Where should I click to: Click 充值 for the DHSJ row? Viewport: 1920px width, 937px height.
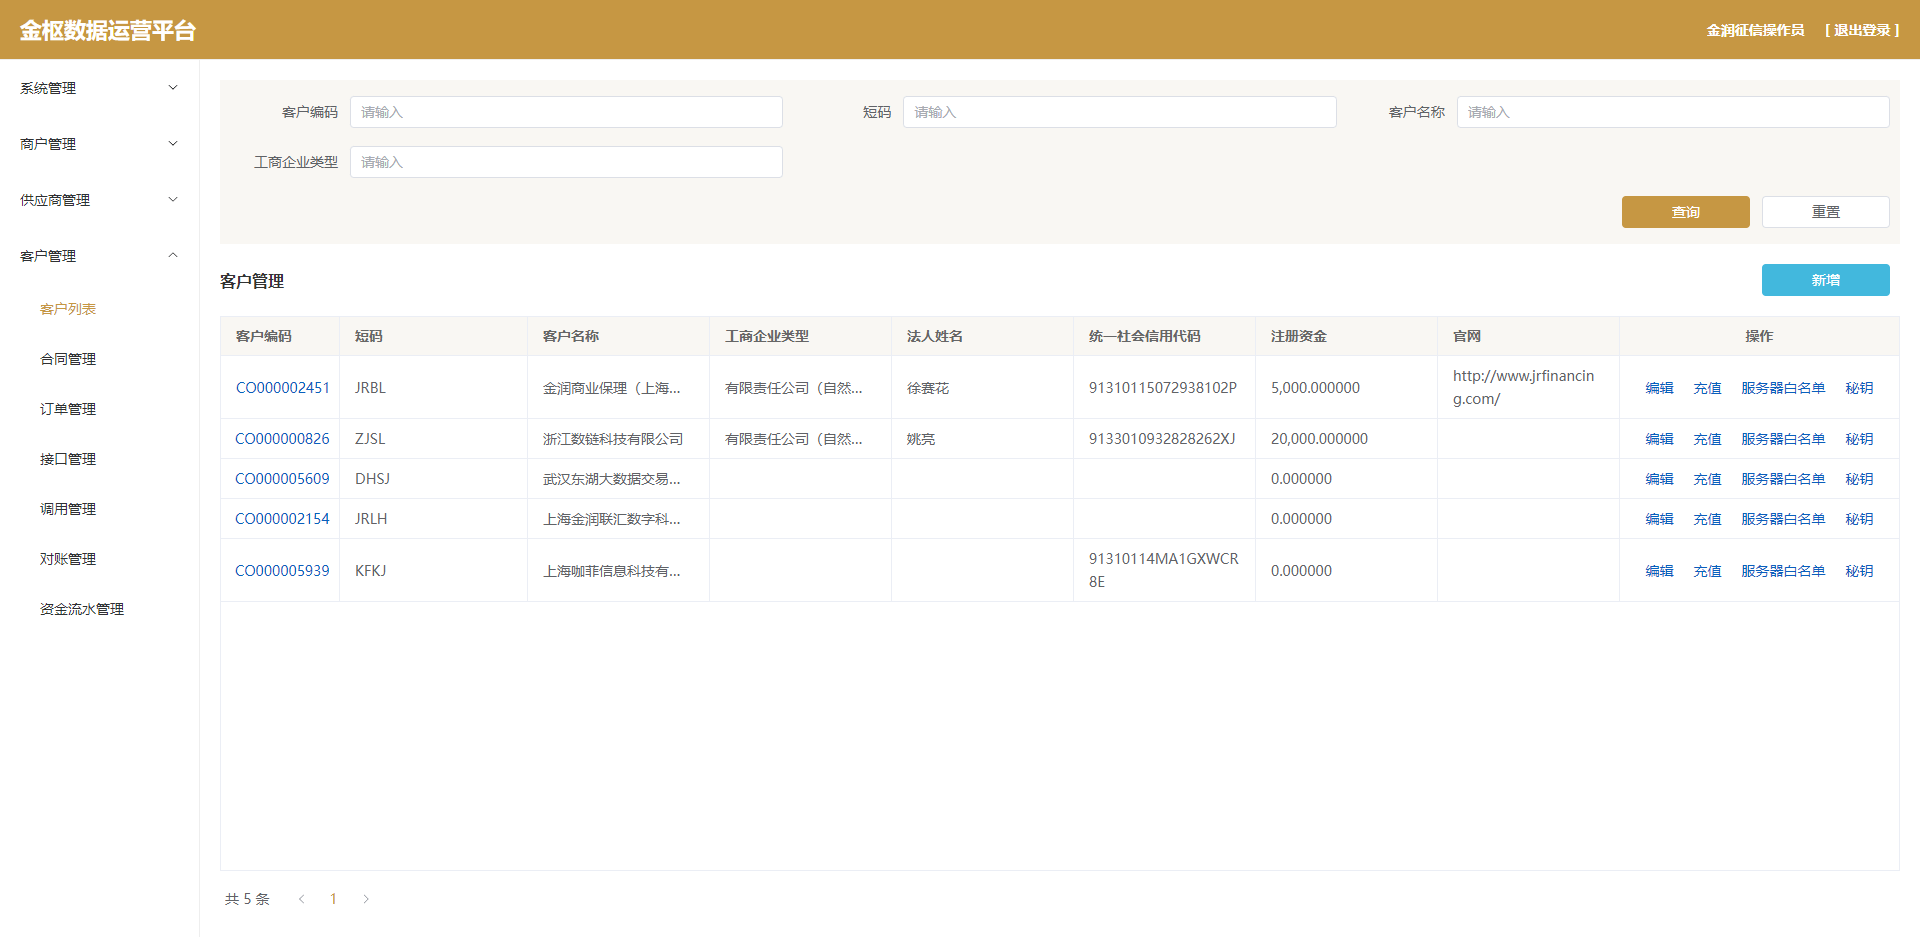(x=1708, y=479)
